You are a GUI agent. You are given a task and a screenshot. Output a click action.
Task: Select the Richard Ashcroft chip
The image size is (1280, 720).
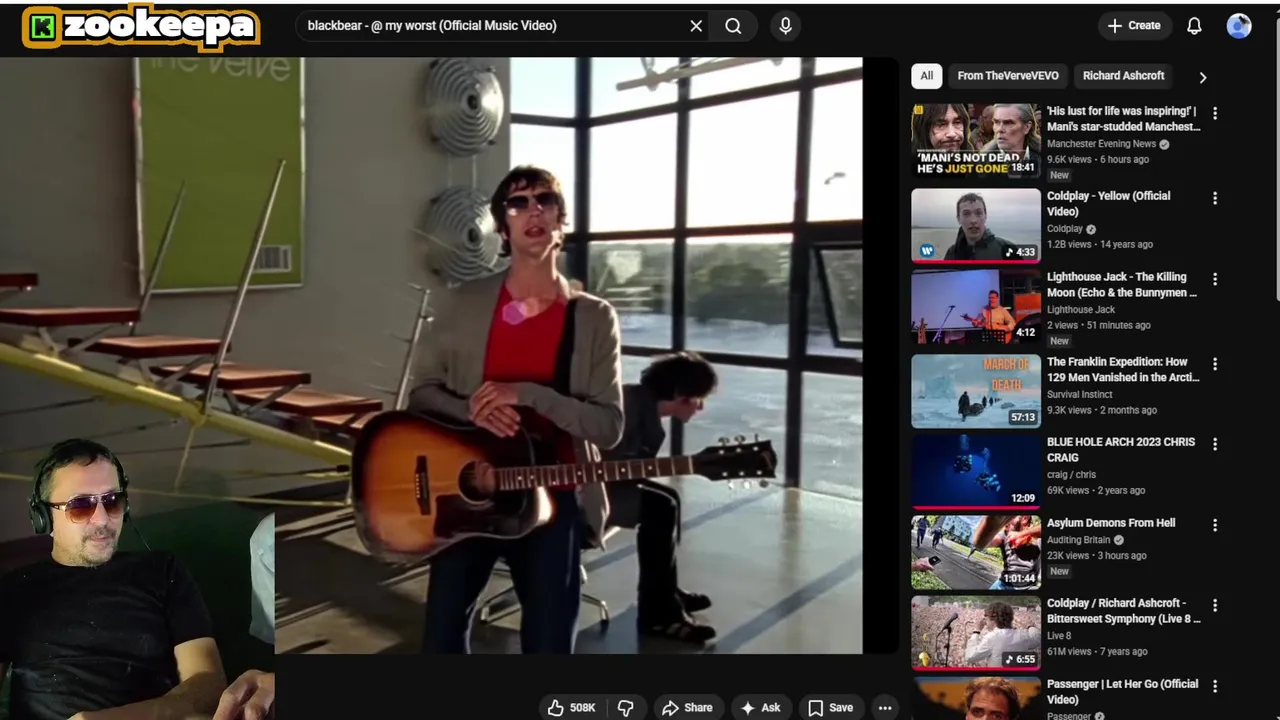(1123, 76)
